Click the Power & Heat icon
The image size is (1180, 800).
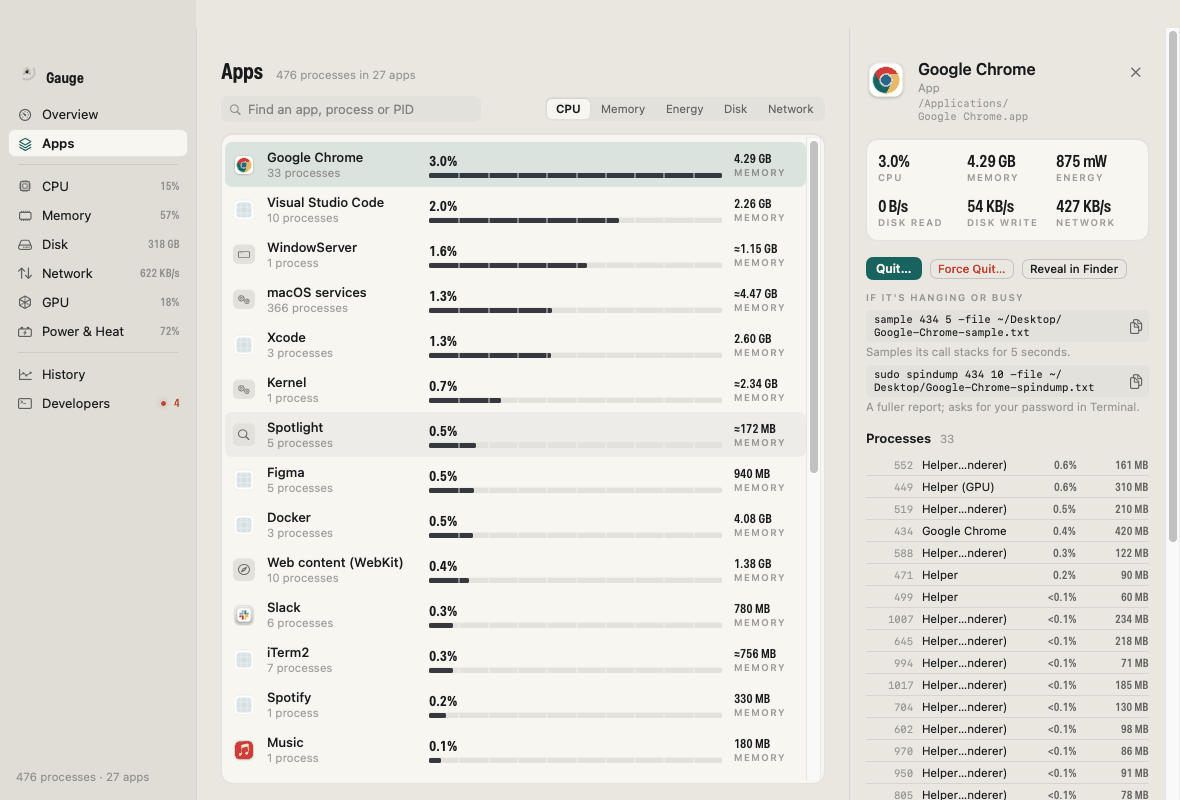click(x=25, y=332)
